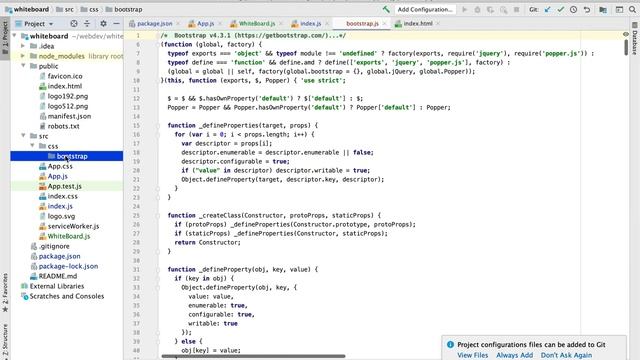The width and height of the screenshot is (640, 360).
Task: Collapse the whiteboard root folder
Action: pyautogui.click(x=15, y=36)
